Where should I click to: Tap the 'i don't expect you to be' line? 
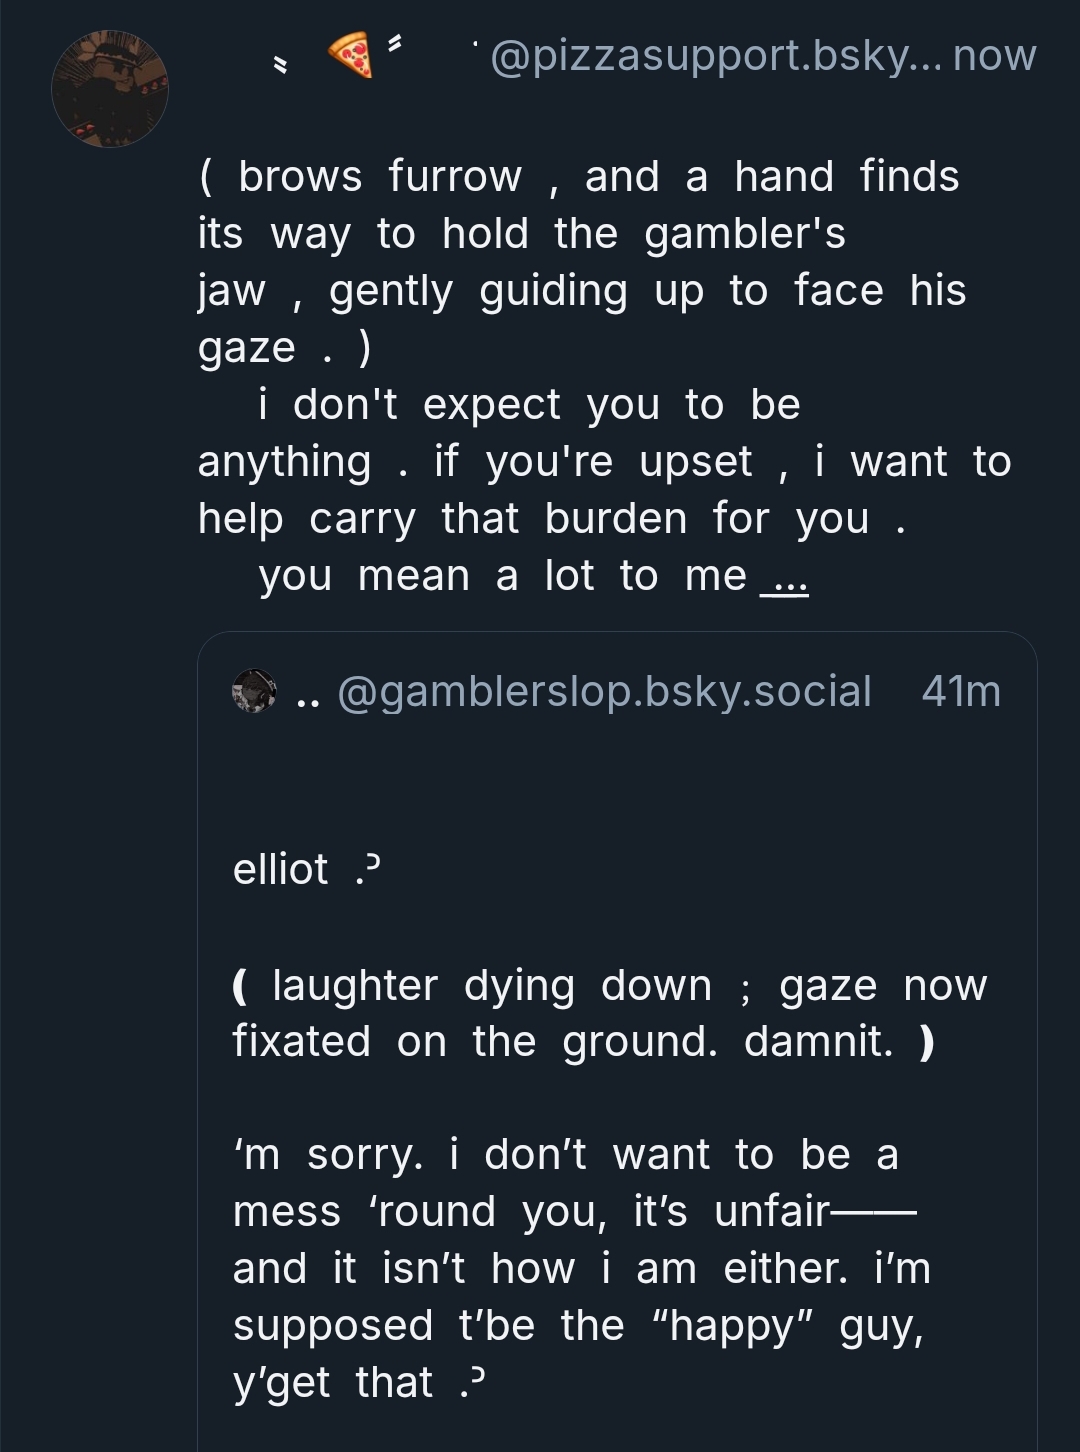coord(528,405)
